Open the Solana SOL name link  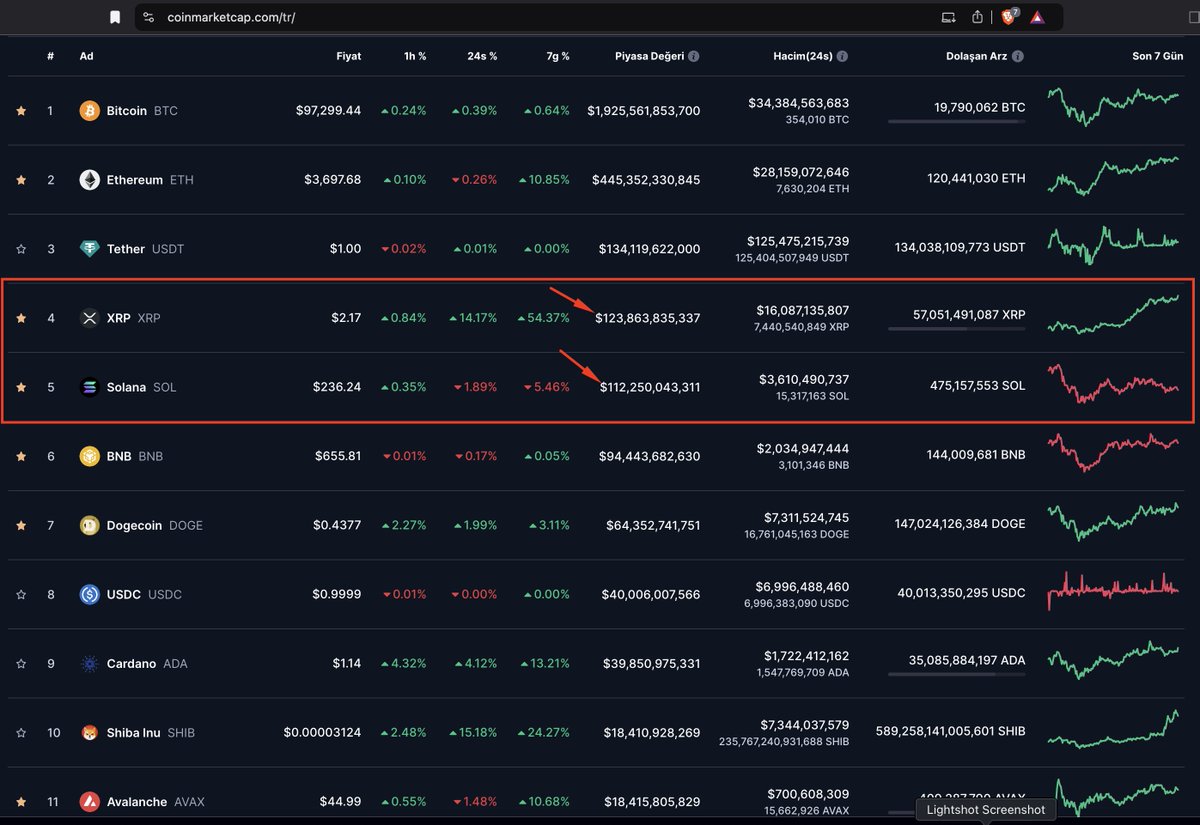point(141,387)
